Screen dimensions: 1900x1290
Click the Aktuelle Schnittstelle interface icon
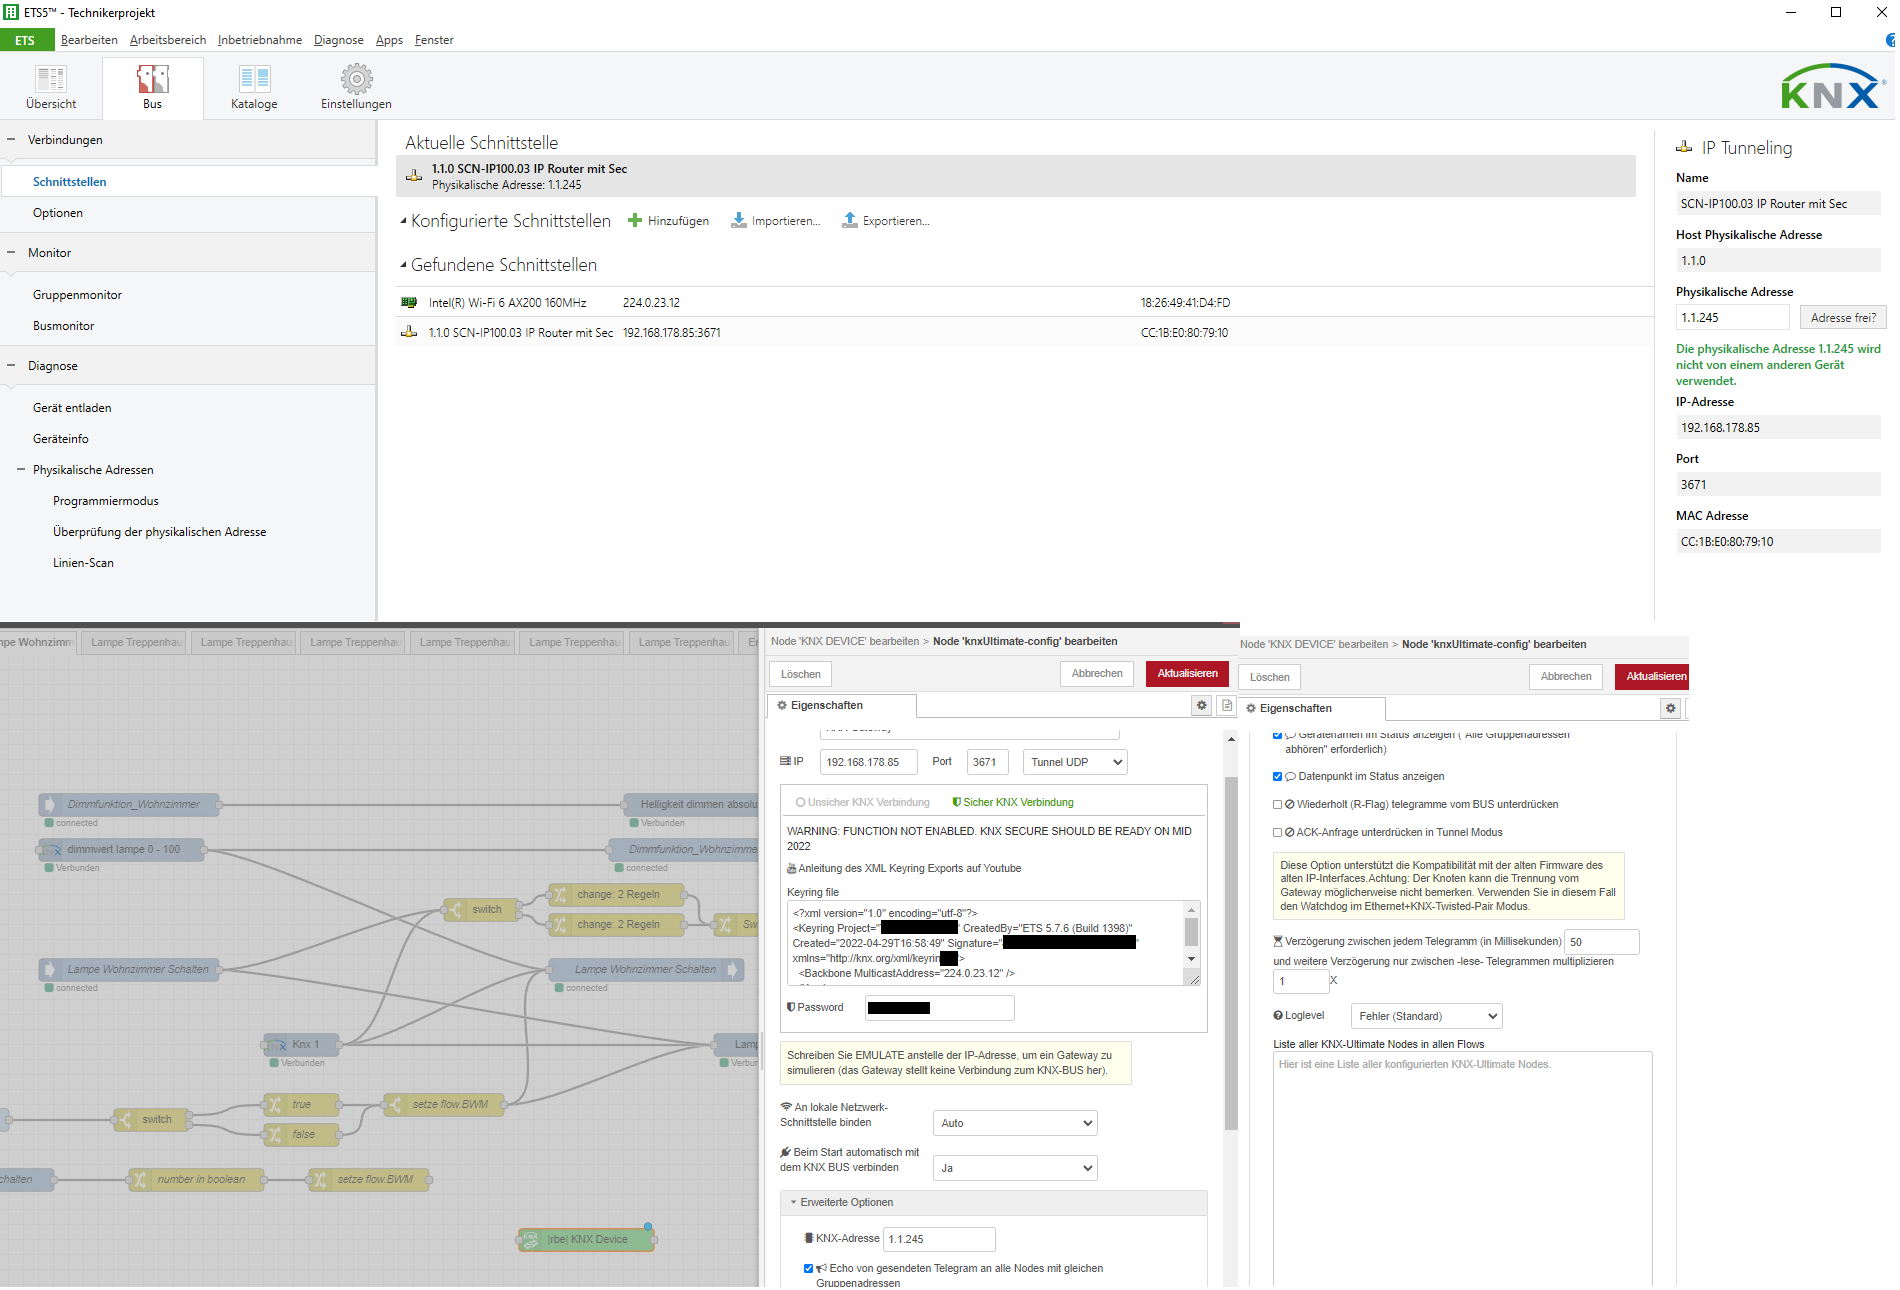pyautogui.click(x=414, y=176)
